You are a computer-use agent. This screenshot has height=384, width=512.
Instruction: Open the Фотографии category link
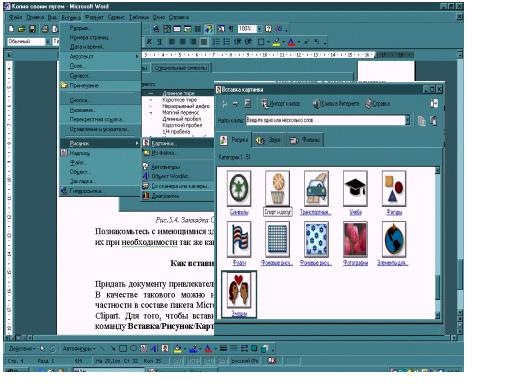[355, 263]
